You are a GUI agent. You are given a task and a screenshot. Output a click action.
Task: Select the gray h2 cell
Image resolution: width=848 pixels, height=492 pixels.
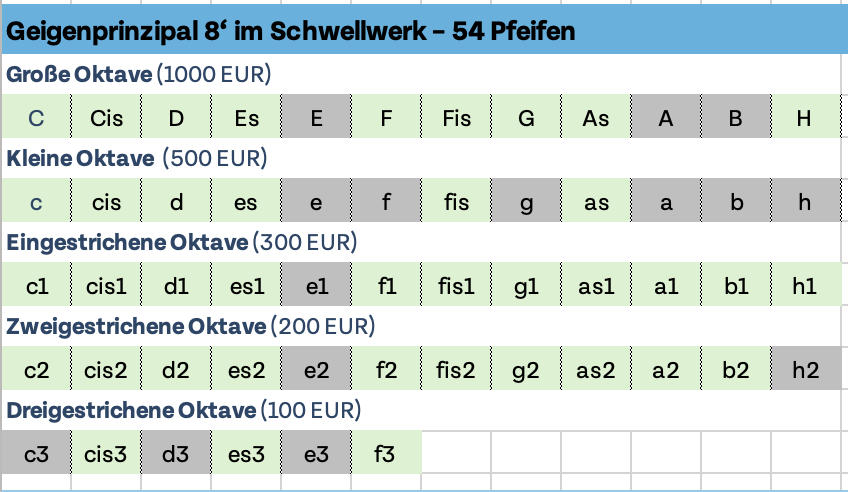[x=804, y=370]
